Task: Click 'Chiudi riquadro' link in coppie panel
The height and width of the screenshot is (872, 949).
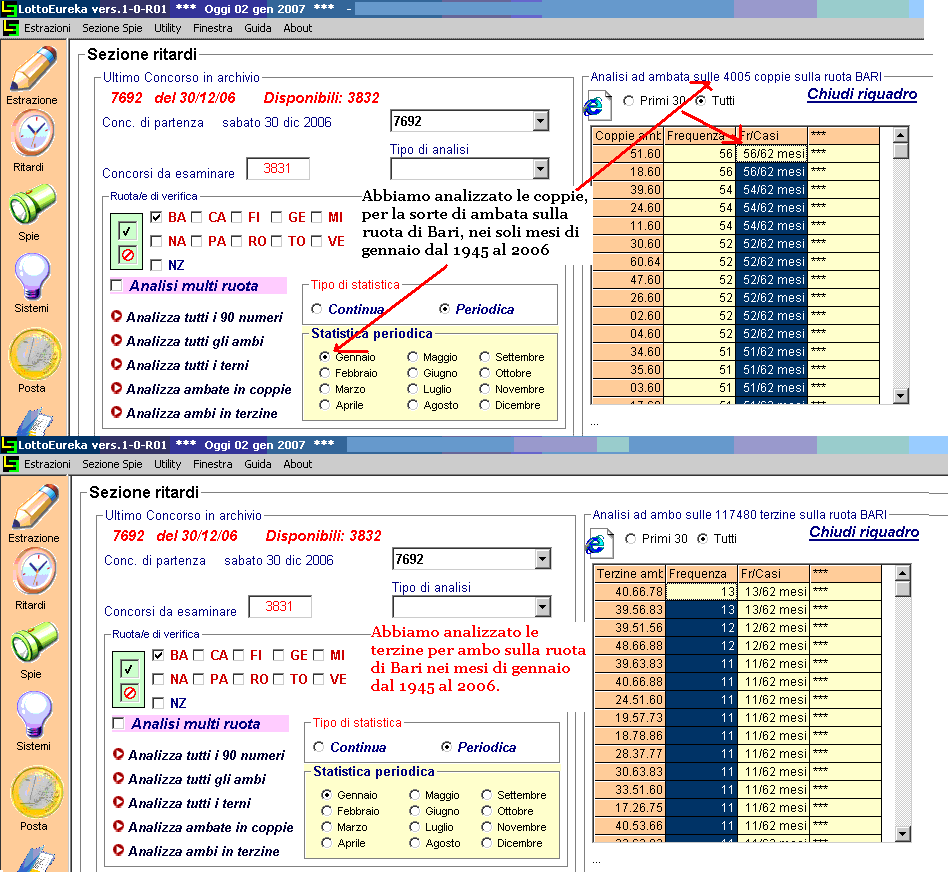Action: [862, 94]
